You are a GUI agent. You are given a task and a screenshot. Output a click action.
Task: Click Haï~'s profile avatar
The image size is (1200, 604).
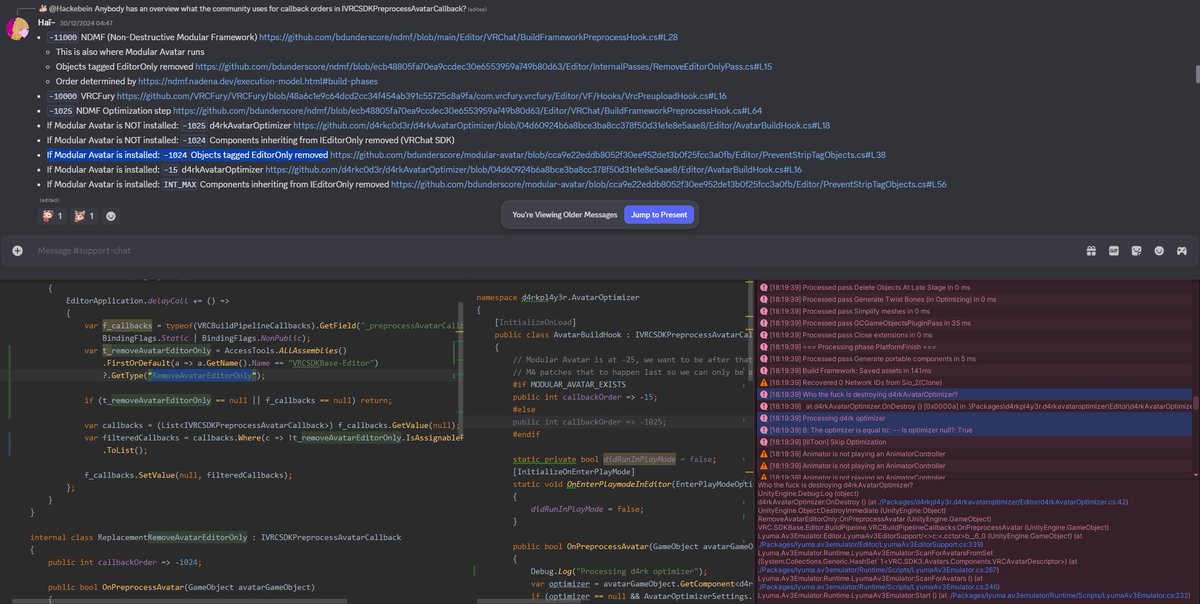click(17, 29)
